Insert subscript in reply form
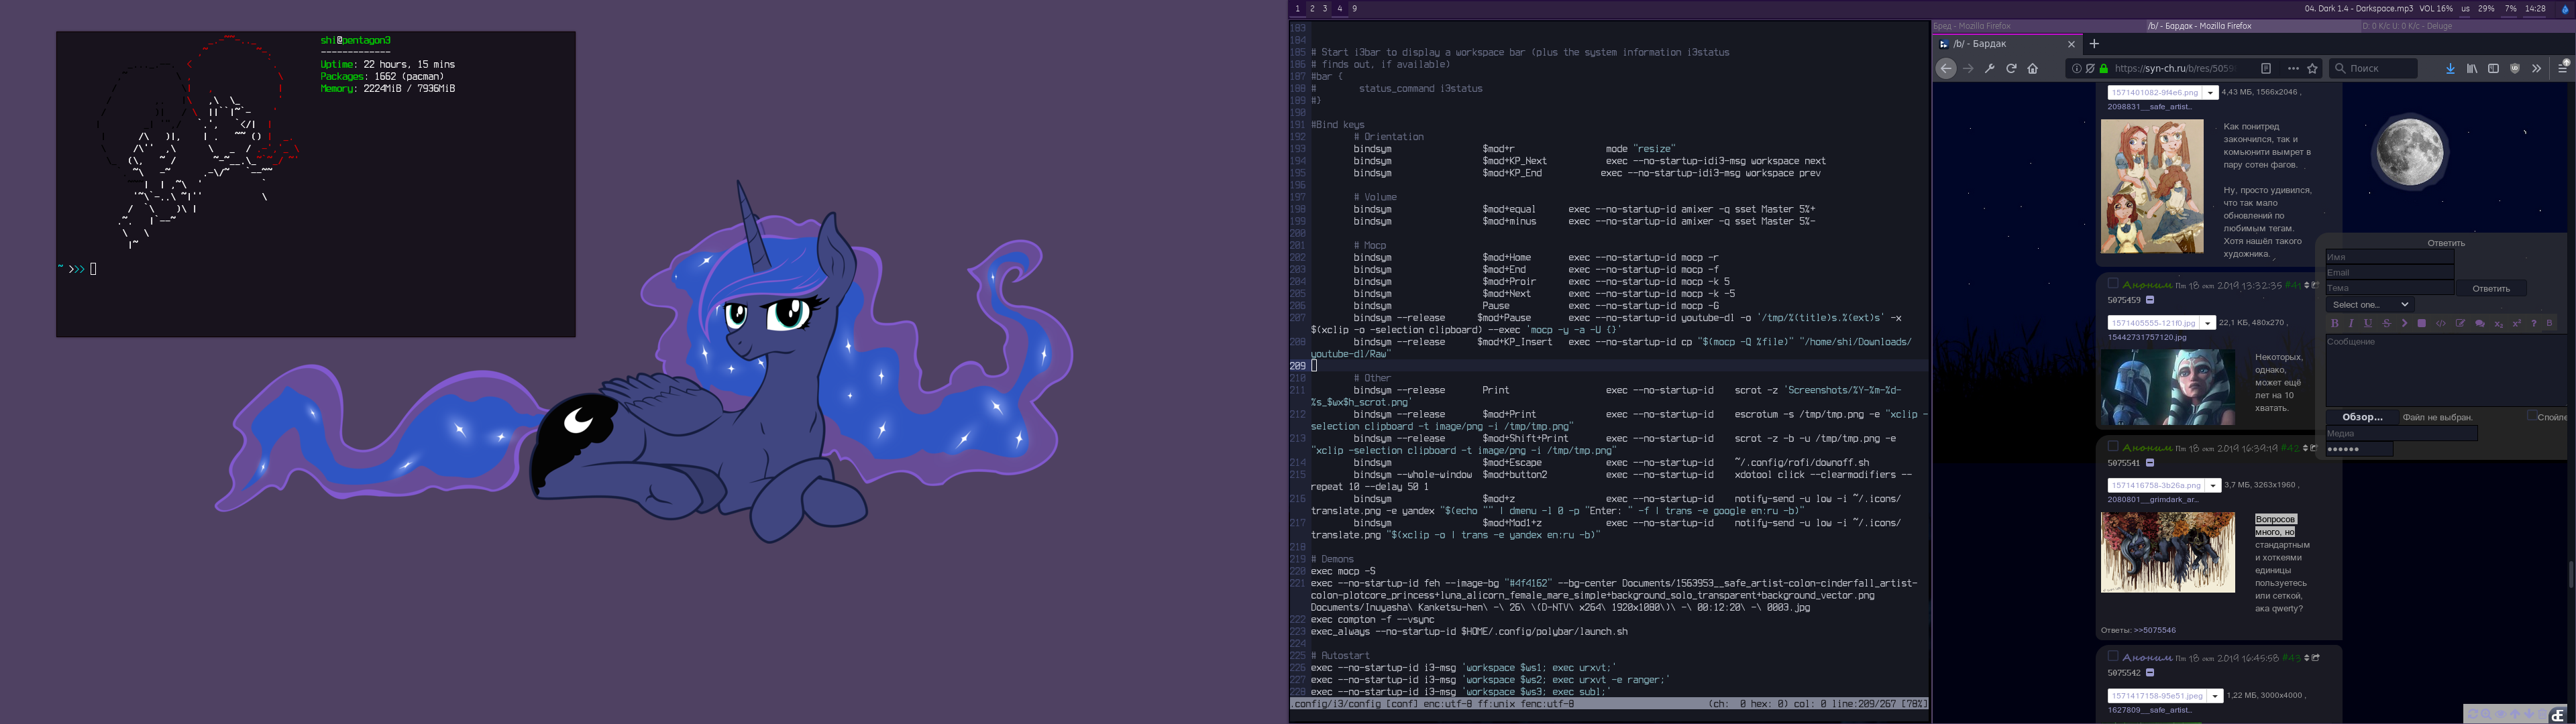Viewport: 2576px width, 724px height. [x=2499, y=324]
